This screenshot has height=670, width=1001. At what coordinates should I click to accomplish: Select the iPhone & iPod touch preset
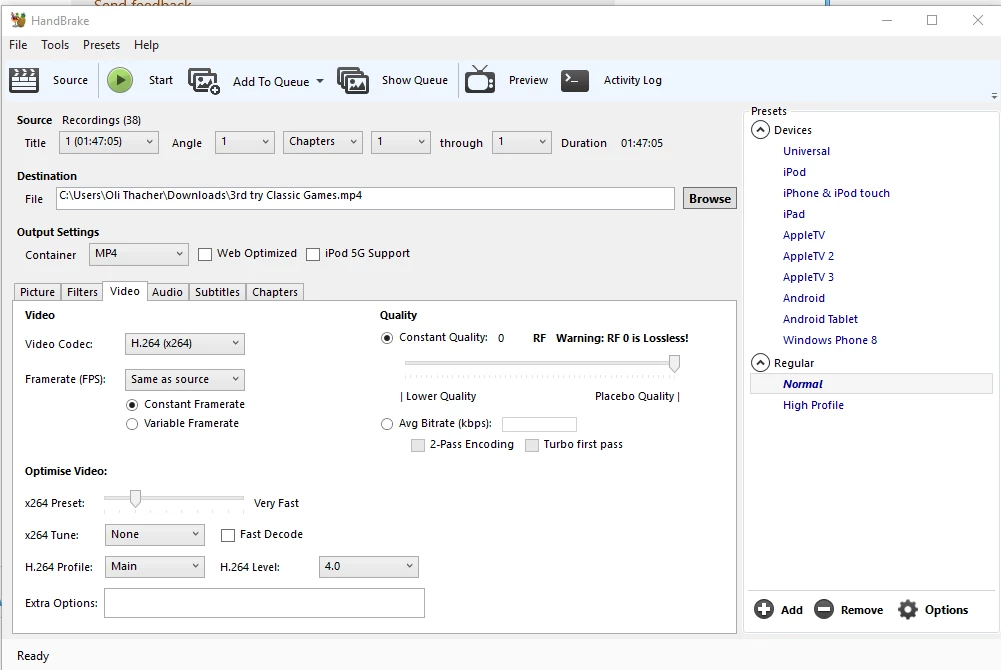coord(836,193)
